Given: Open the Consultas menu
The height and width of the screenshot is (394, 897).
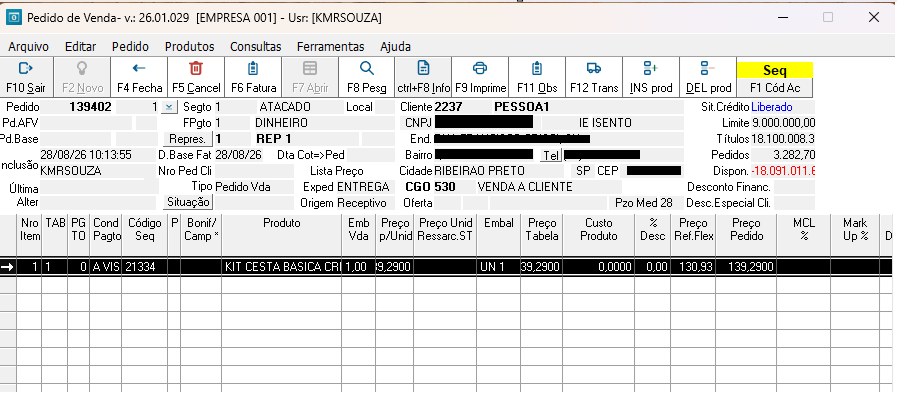Looking at the screenshot, I should click(256, 47).
